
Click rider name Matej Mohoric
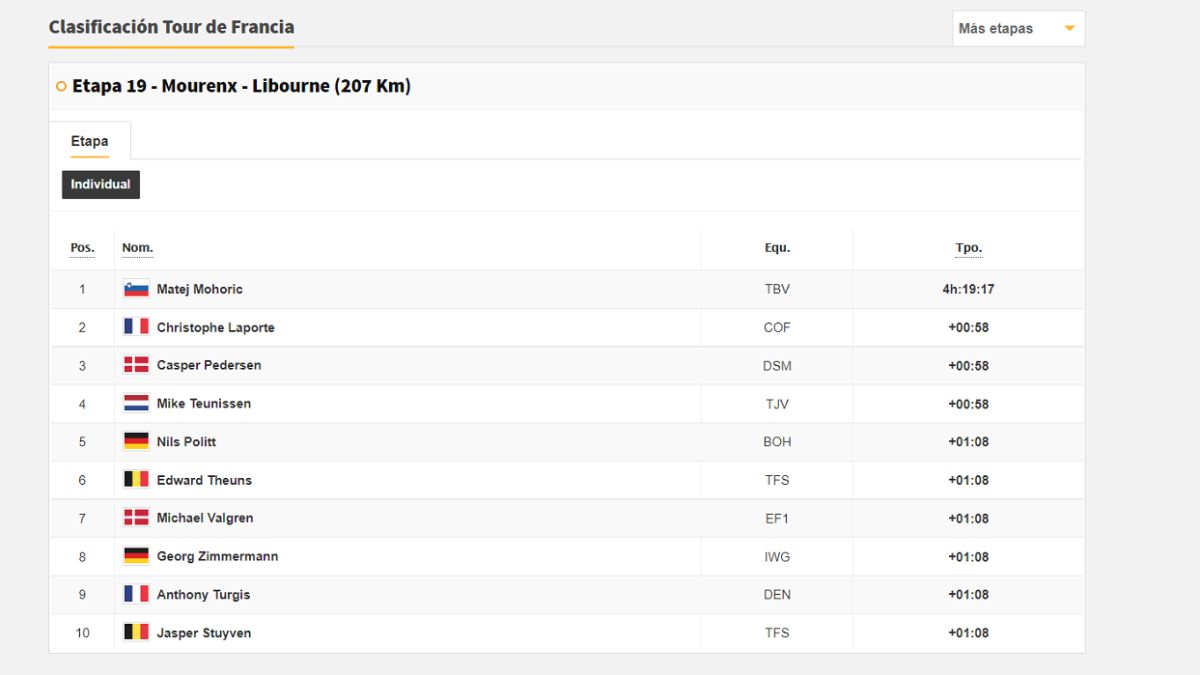click(200, 290)
